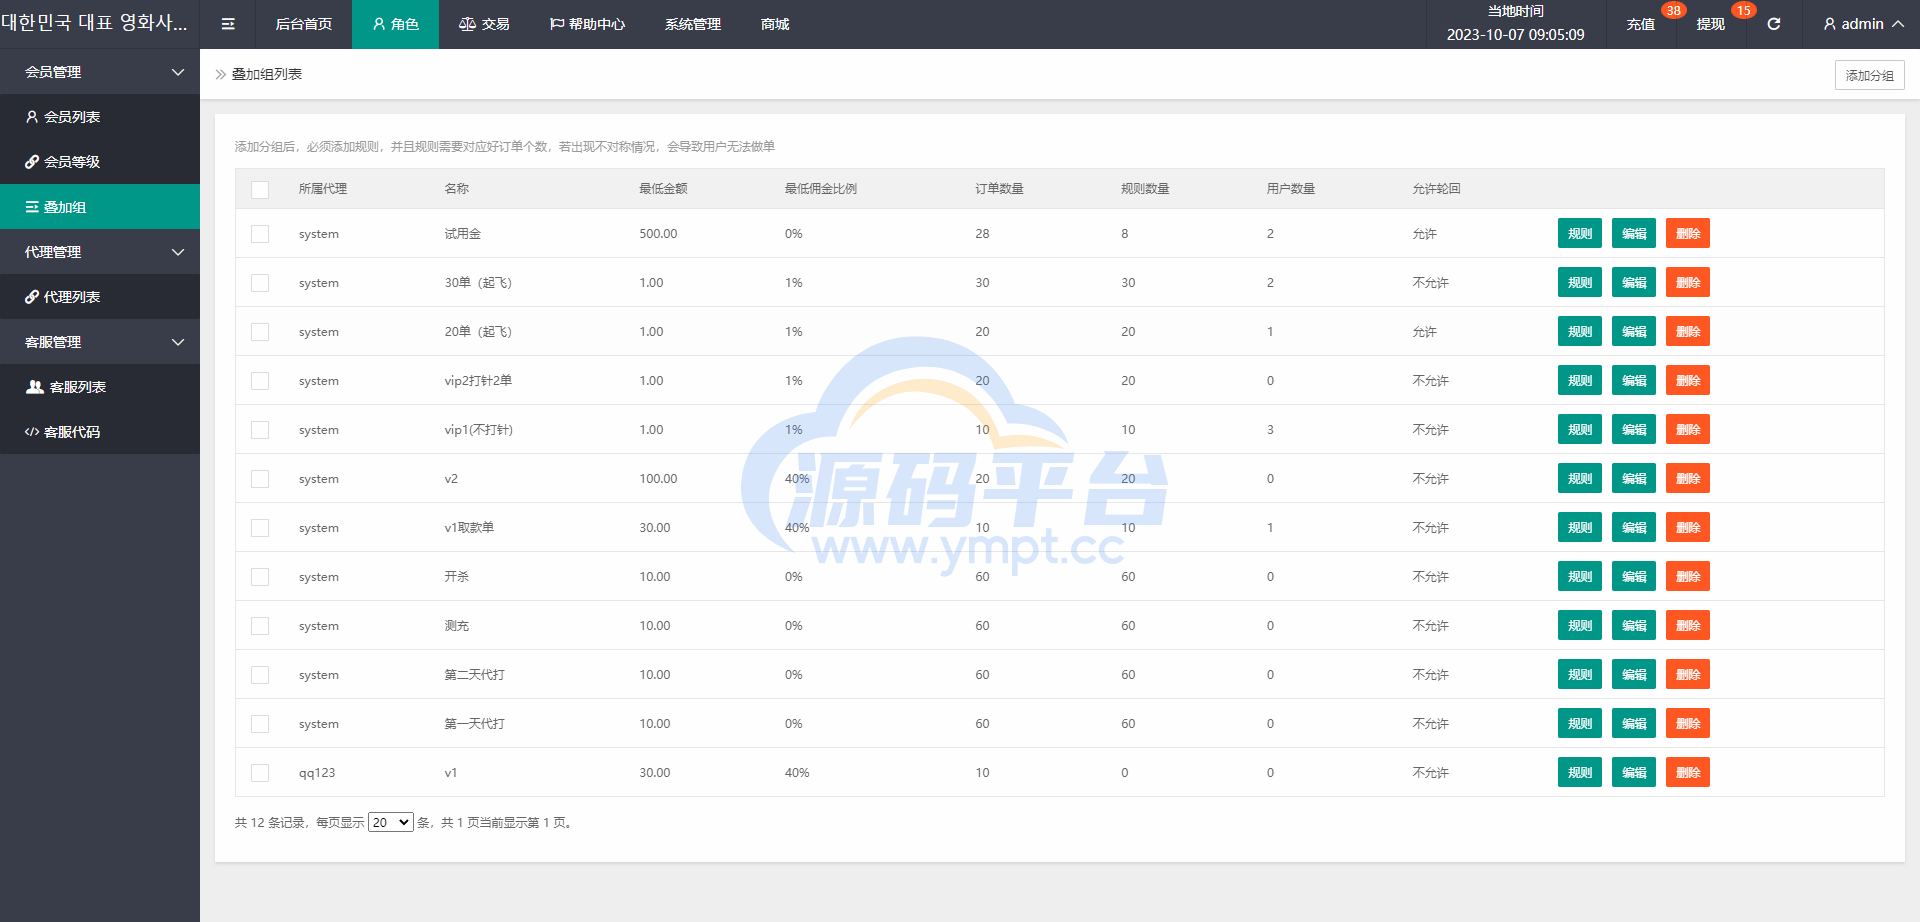
Task: Click 规则 for the 开杀 row
Action: [1580, 576]
